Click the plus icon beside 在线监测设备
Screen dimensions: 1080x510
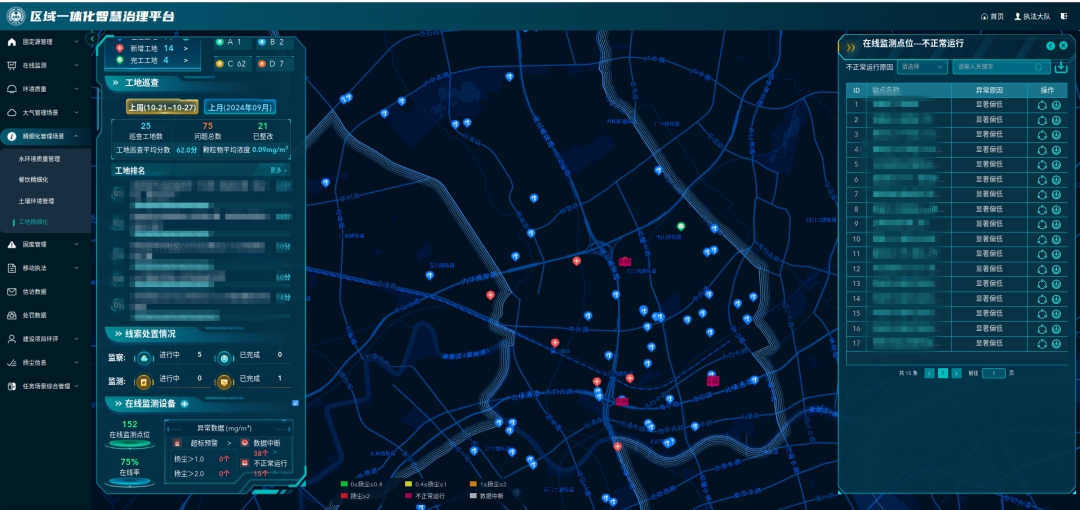coord(184,404)
